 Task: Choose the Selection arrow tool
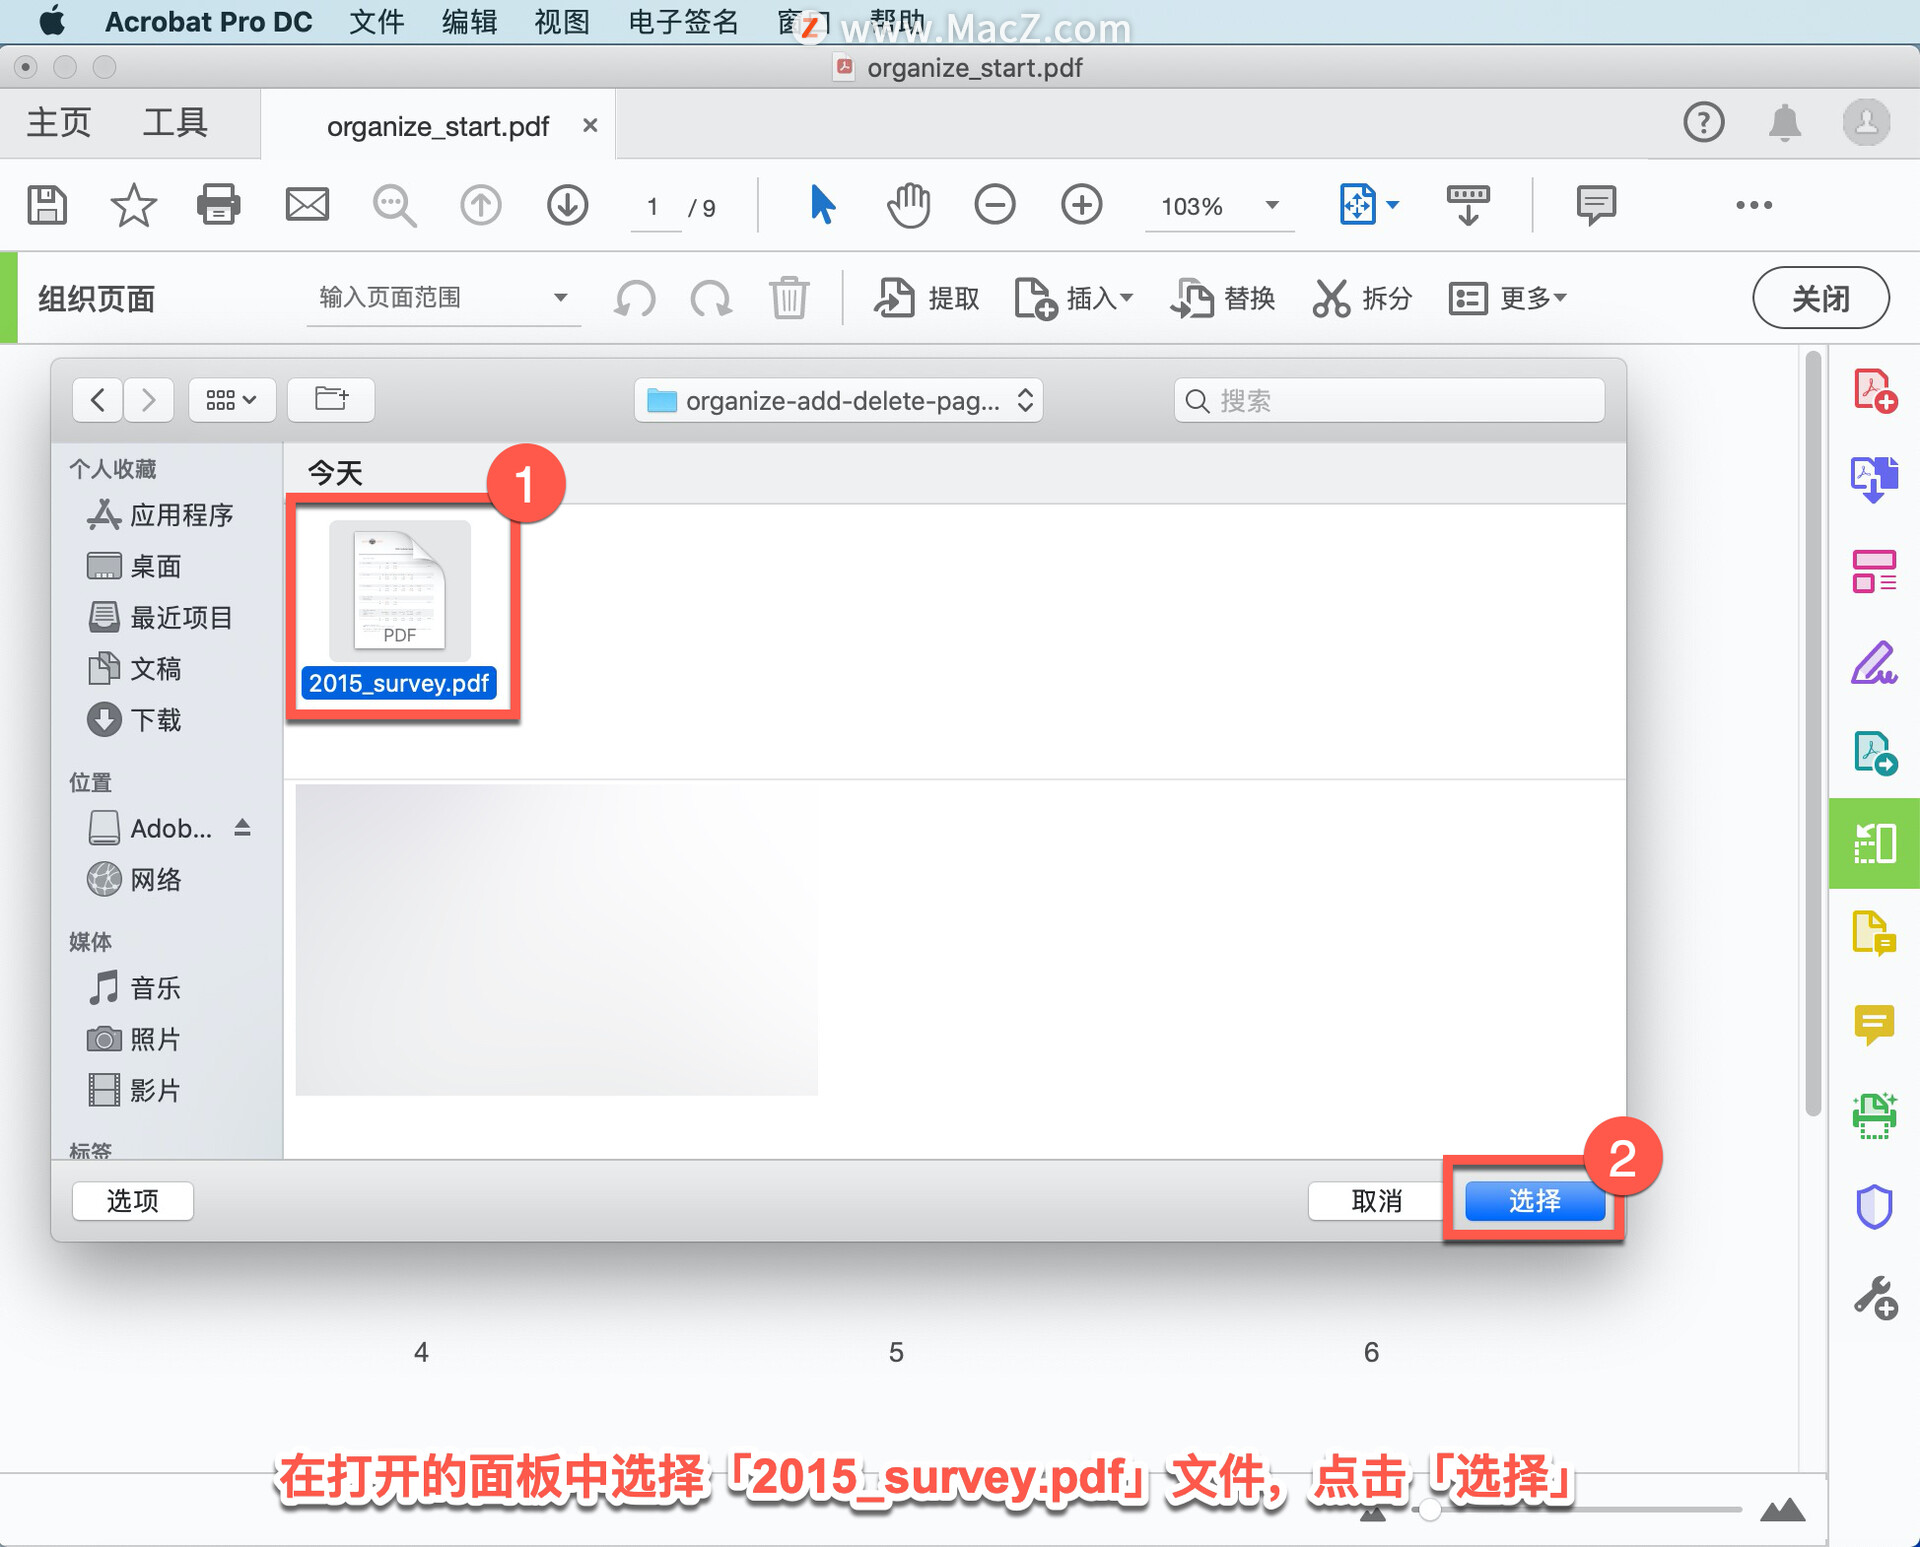coord(821,205)
